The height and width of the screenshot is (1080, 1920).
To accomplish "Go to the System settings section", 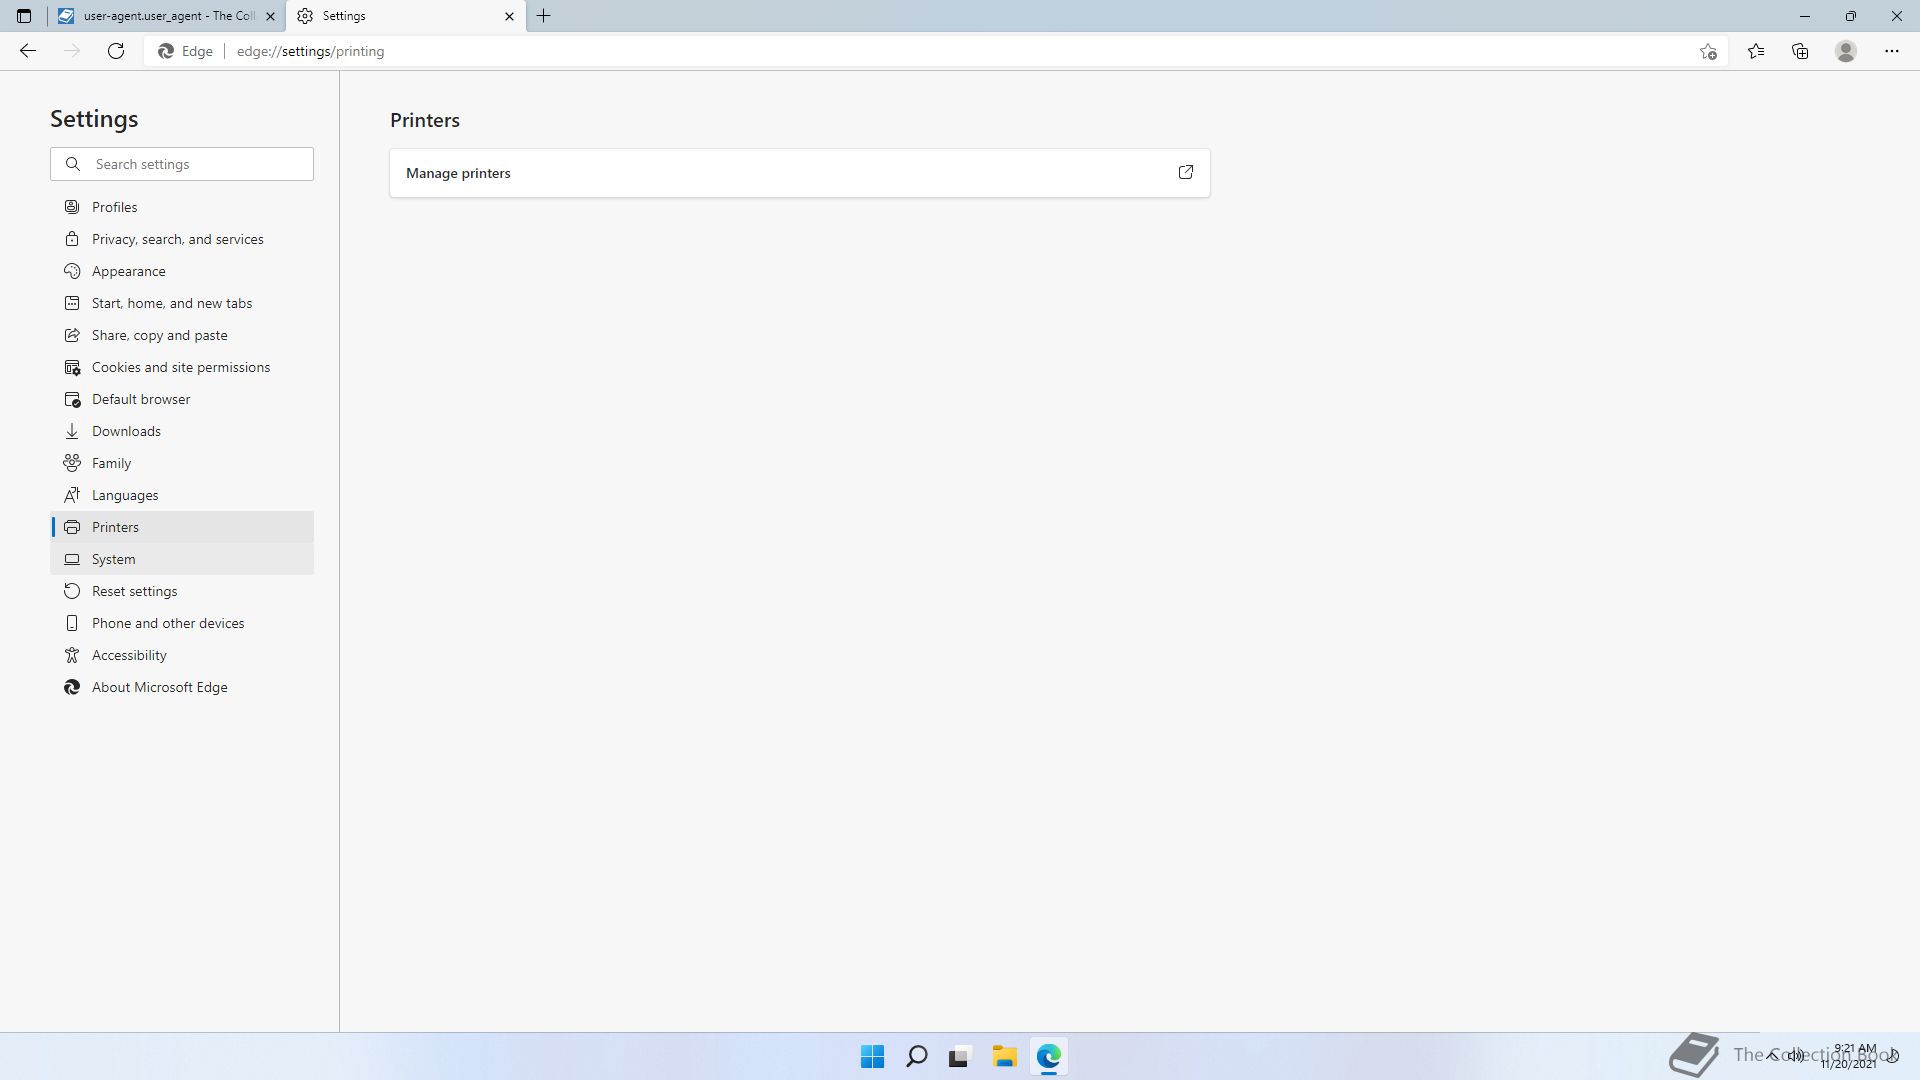I will point(113,559).
